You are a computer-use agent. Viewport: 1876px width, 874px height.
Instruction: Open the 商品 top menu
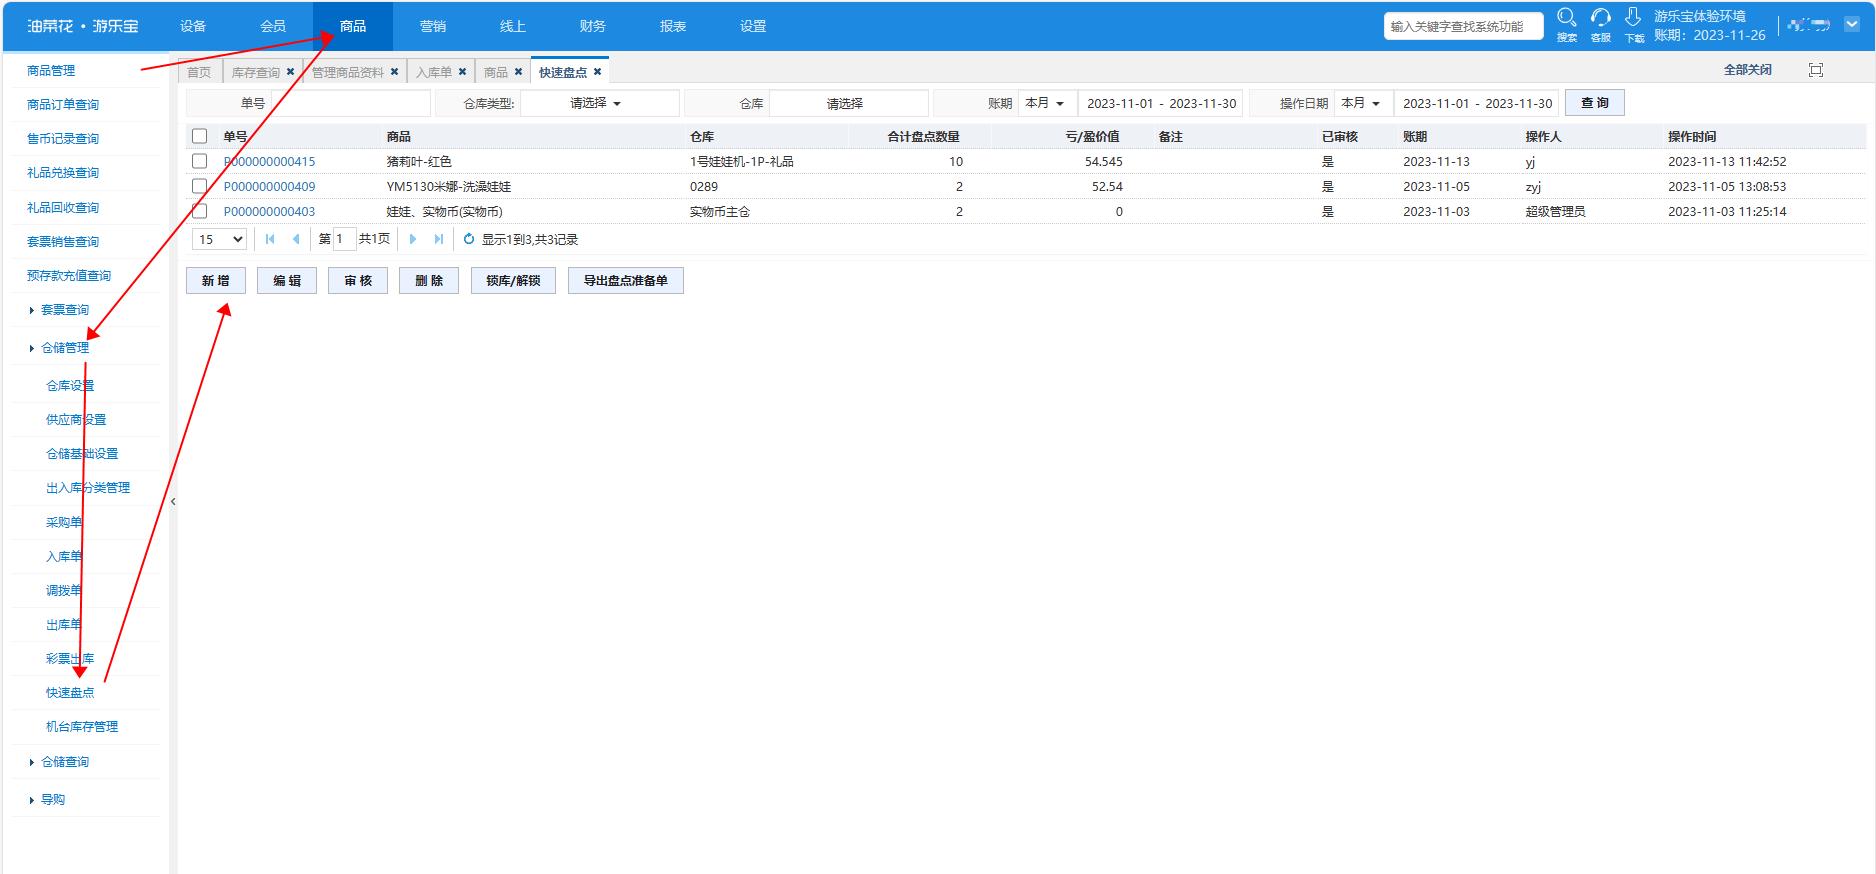pyautogui.click(x=353, y=26)
